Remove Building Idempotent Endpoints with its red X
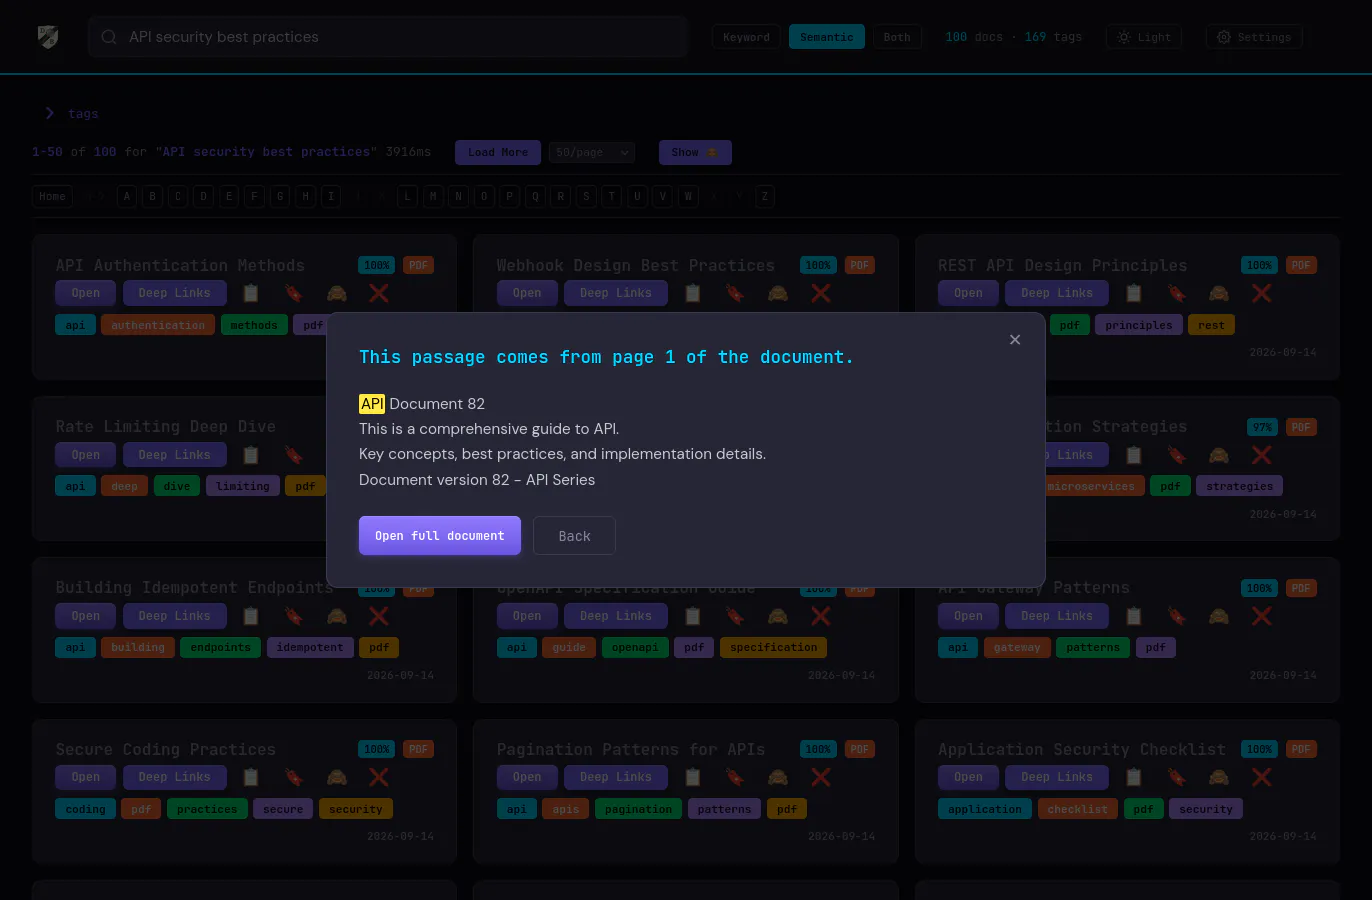 pyautogui.click(x=379, y=616)
